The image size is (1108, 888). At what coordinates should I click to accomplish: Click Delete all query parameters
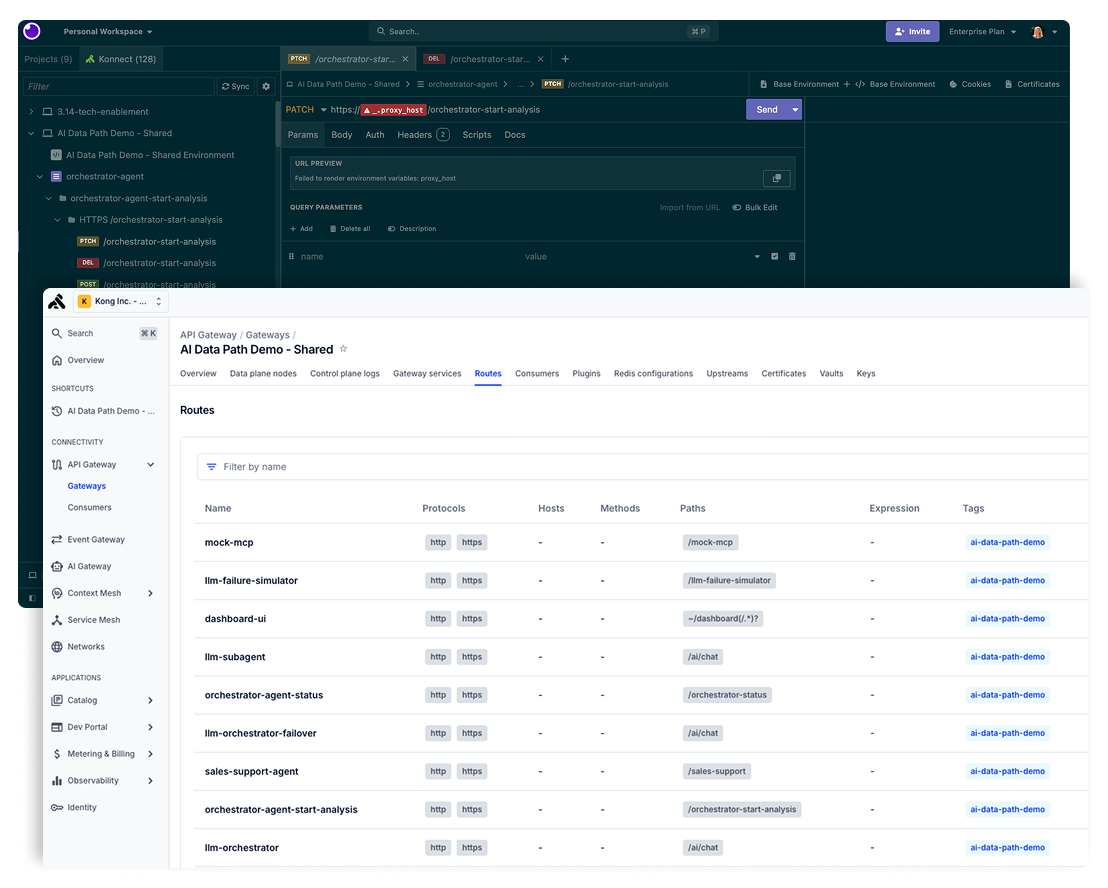(x=350, y=229)
